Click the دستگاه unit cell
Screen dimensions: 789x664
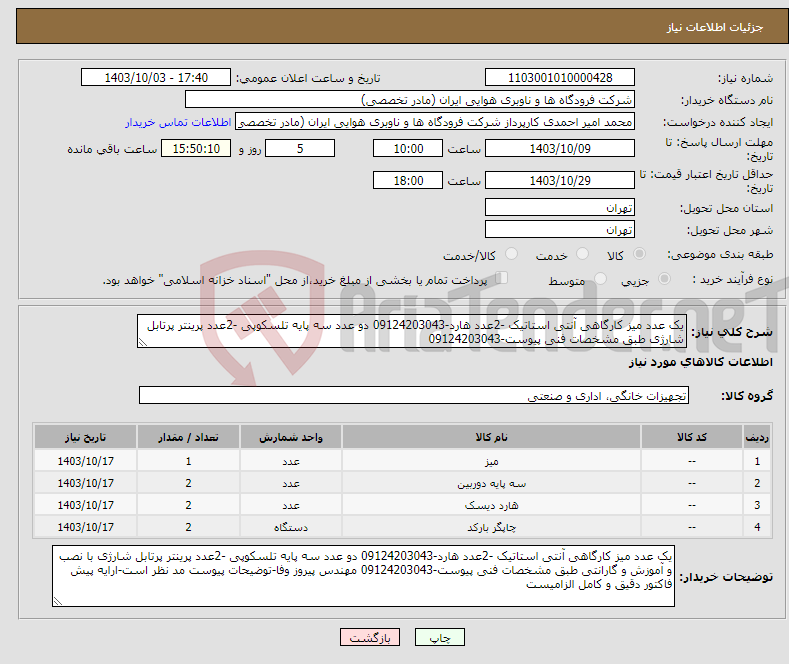pyautogui.click(x=291, y=527)
